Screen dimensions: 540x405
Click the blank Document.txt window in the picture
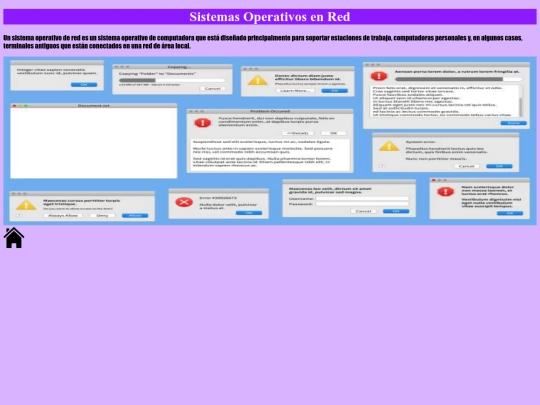click(x=94, y=141)
